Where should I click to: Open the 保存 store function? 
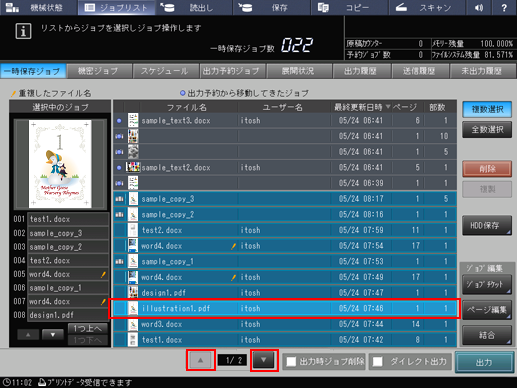272,7
